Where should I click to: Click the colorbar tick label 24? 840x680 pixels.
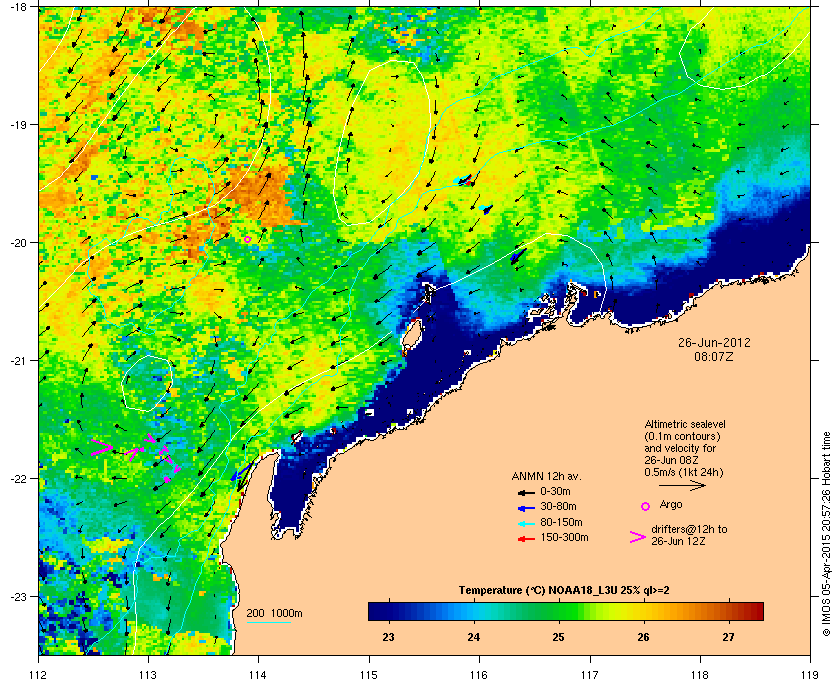click(474, 637)
